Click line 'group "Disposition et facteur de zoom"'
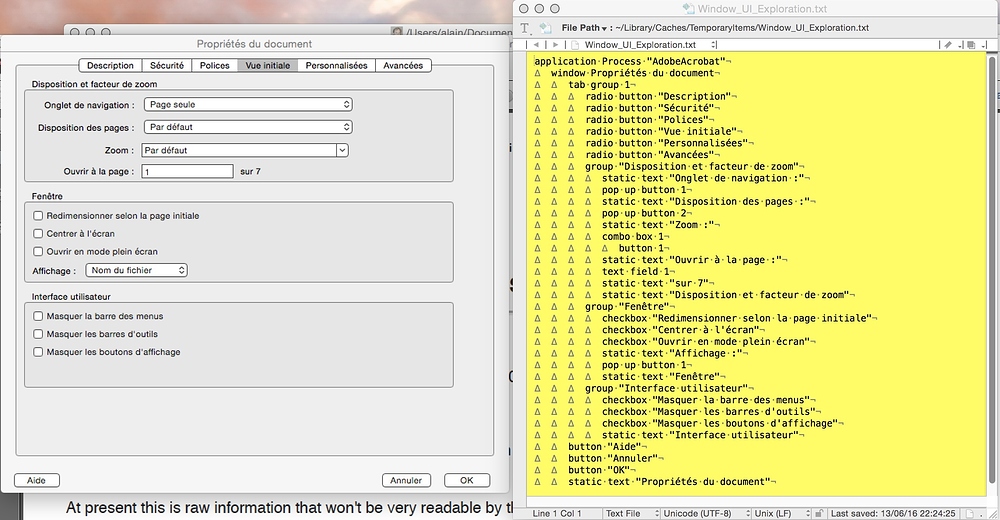Screen dimensions: 1000x520 (x=695, y=166)
